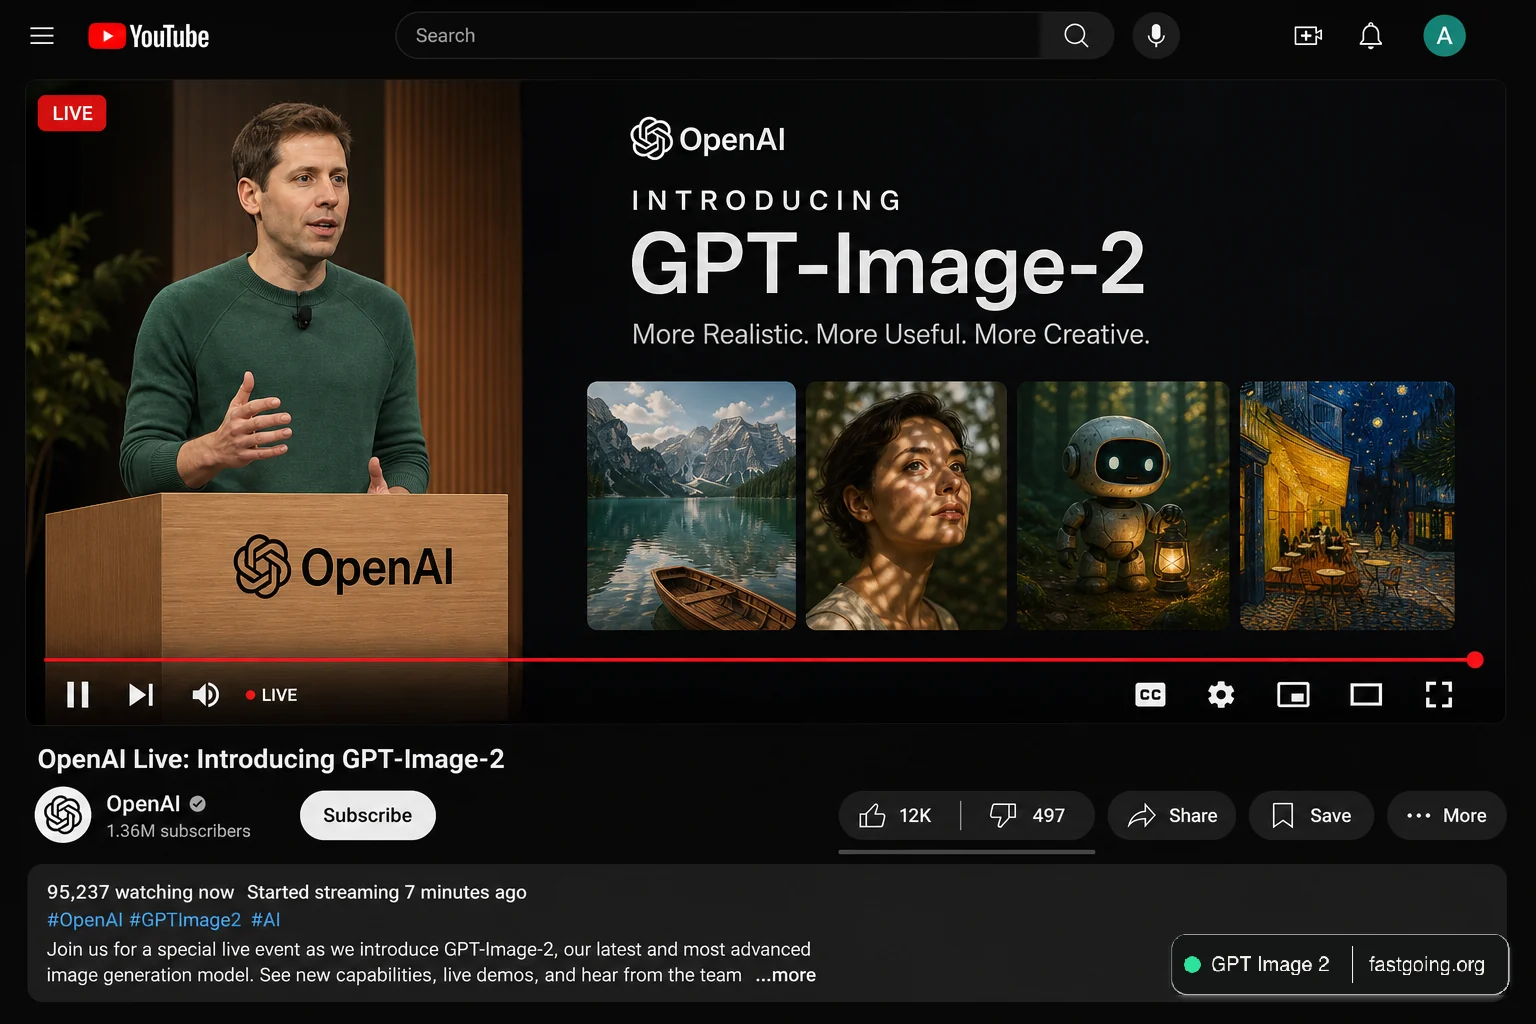This screenshot has height=1024, width=1536.
Task: Enter fullscreen mode
Action: [x=1439, y=694]
